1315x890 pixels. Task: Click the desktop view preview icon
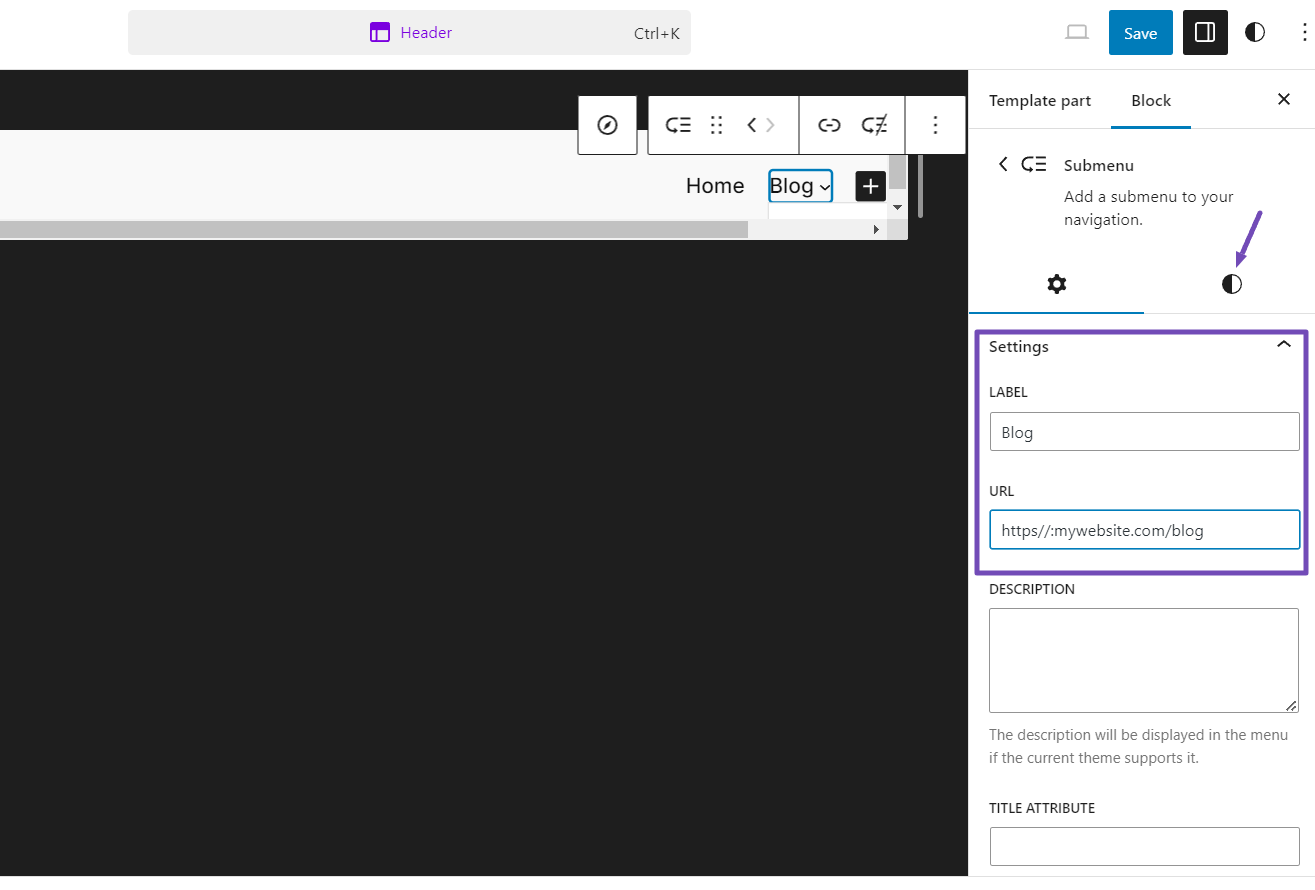pyautogui.click(x=1076, y=33)
